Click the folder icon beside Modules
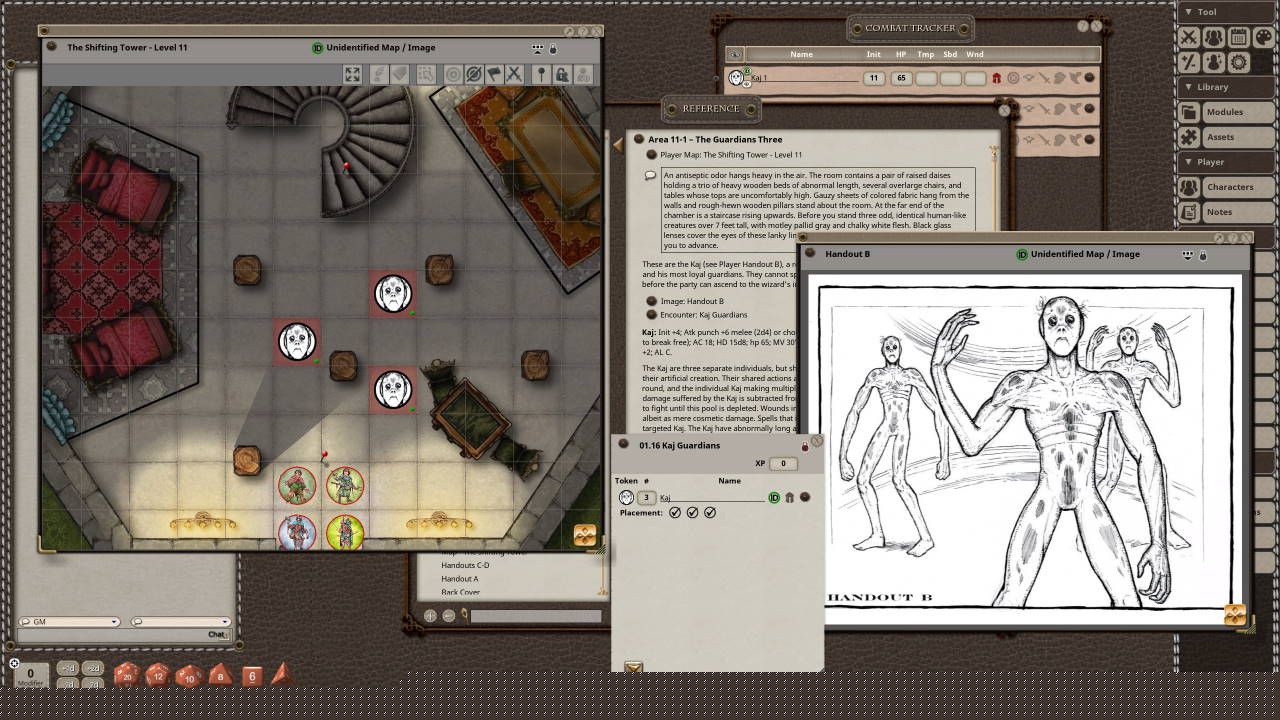Viewport: 1280px width, 720px height. [x=1189, y=112]
